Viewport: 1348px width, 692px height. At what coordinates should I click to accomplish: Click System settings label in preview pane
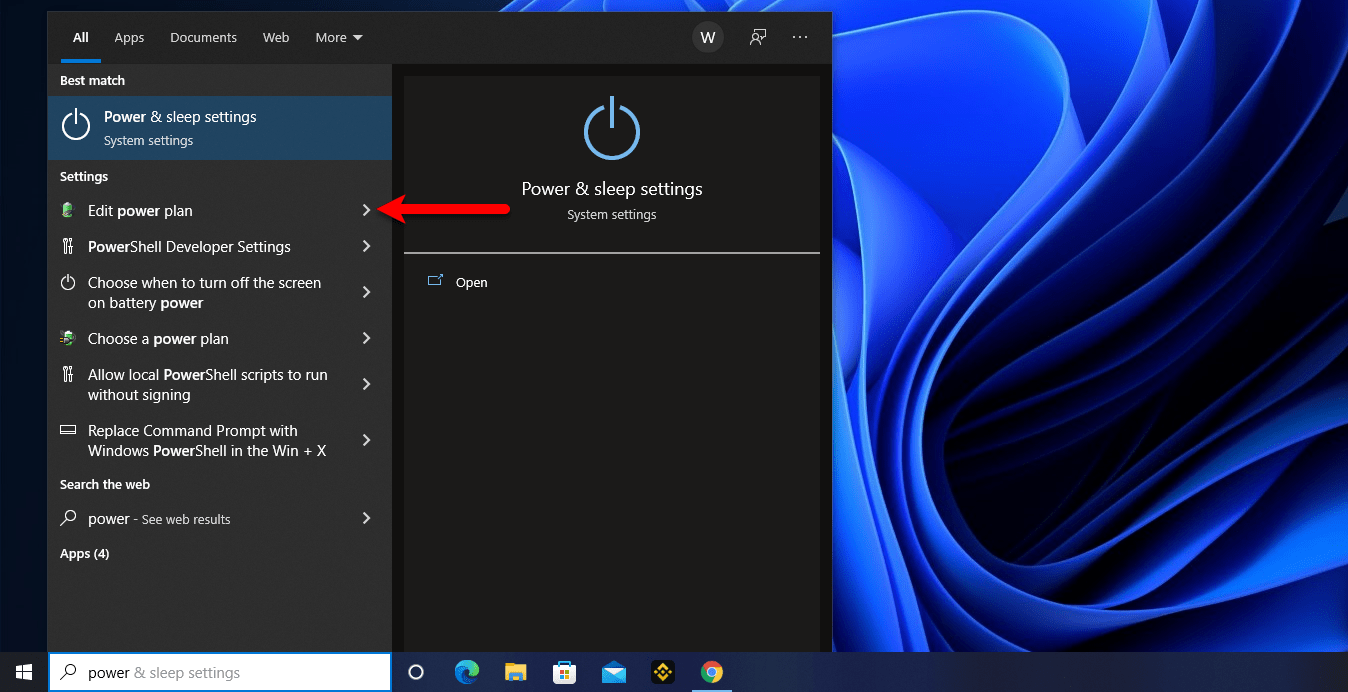(x=612, y=215)
